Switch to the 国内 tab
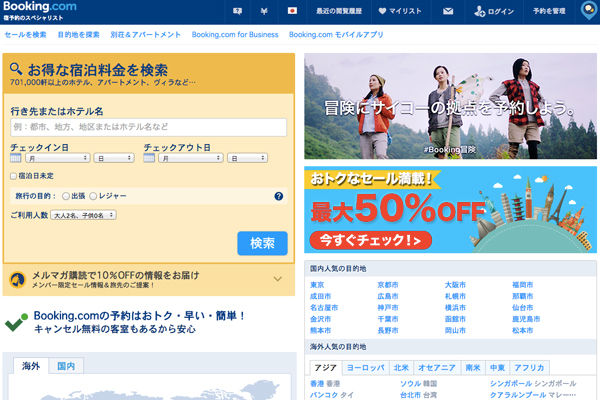 [66, 366]
